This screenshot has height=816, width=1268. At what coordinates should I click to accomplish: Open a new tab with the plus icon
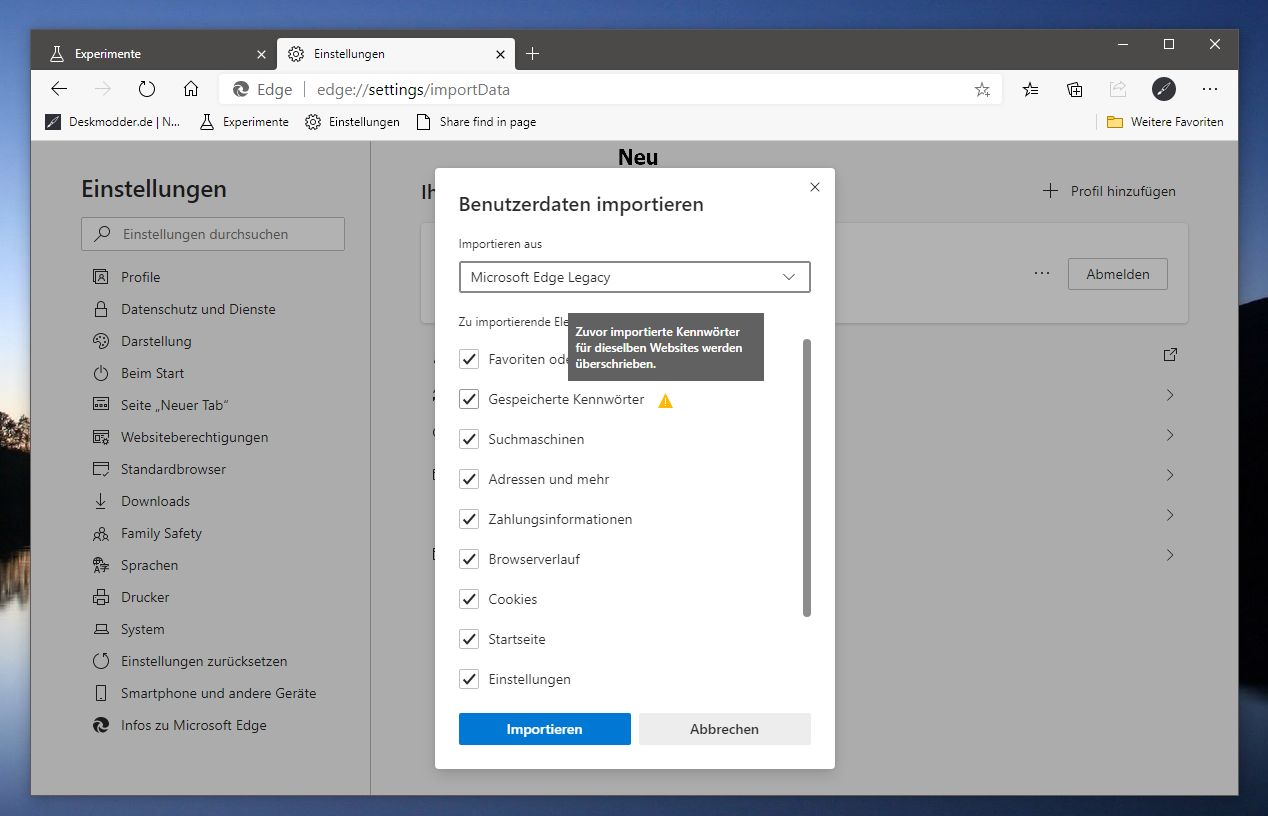[533, 54]
